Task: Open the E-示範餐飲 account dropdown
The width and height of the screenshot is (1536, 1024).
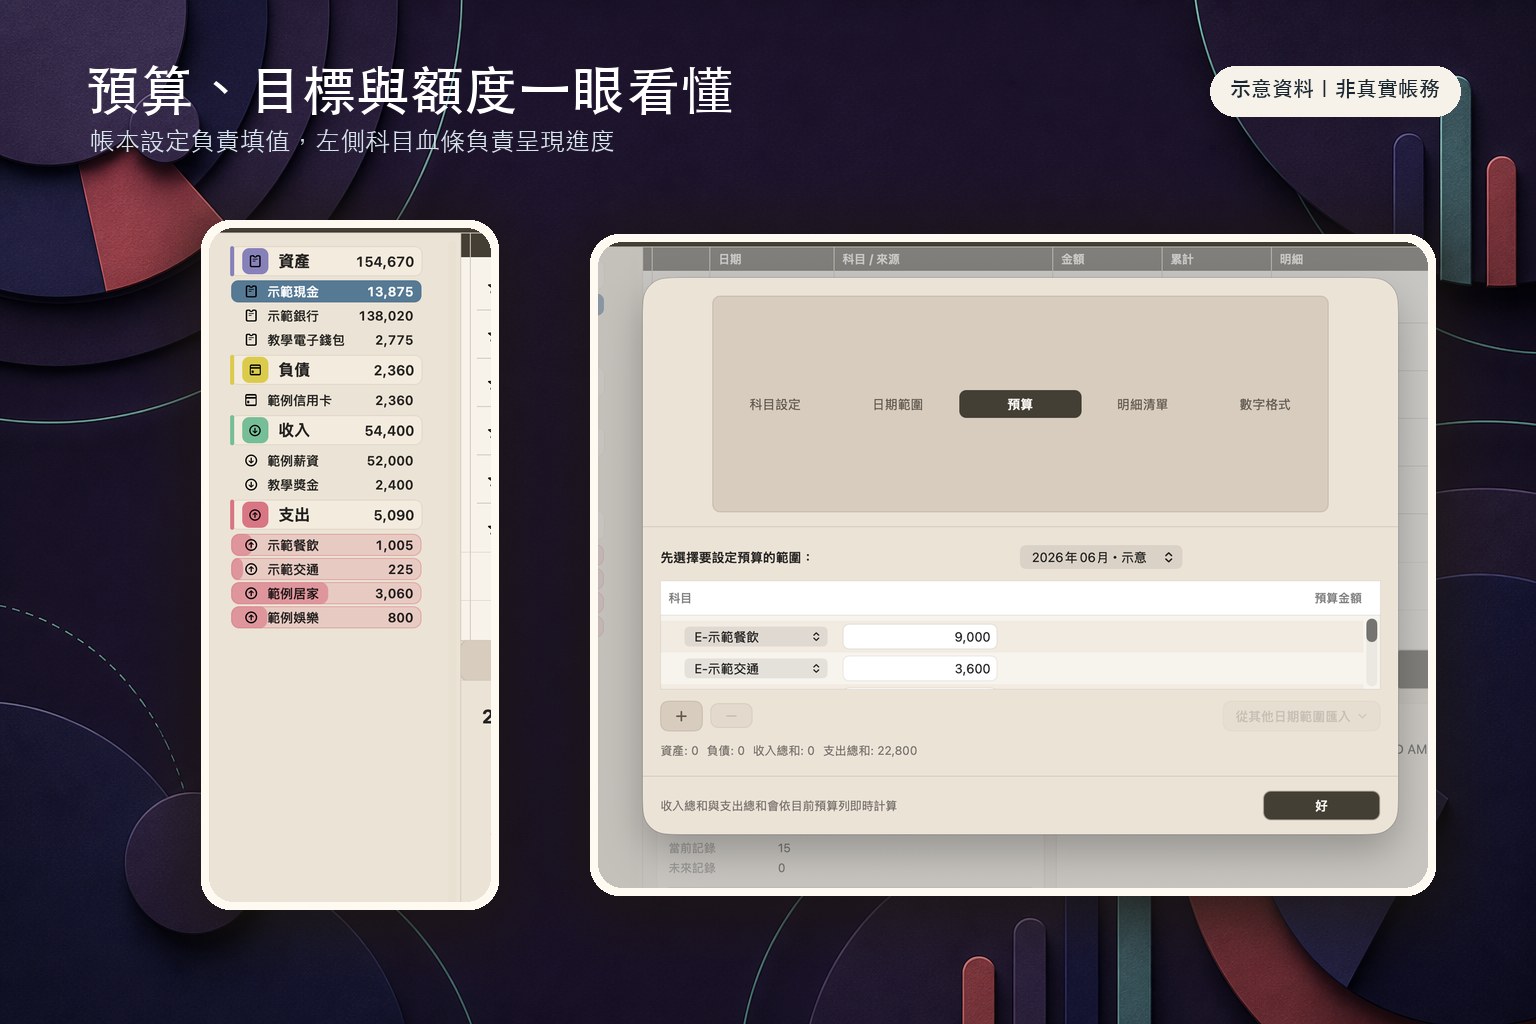Action: [x=756, y=637]
